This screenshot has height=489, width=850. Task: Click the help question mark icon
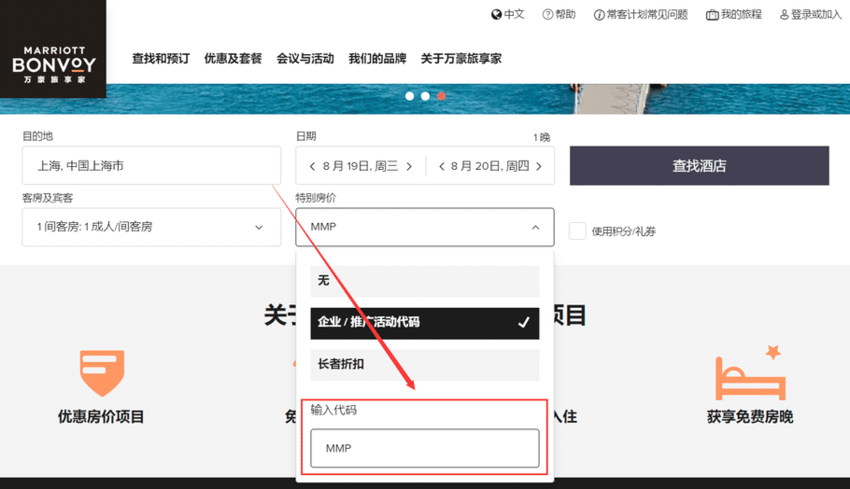pos(547,15)
